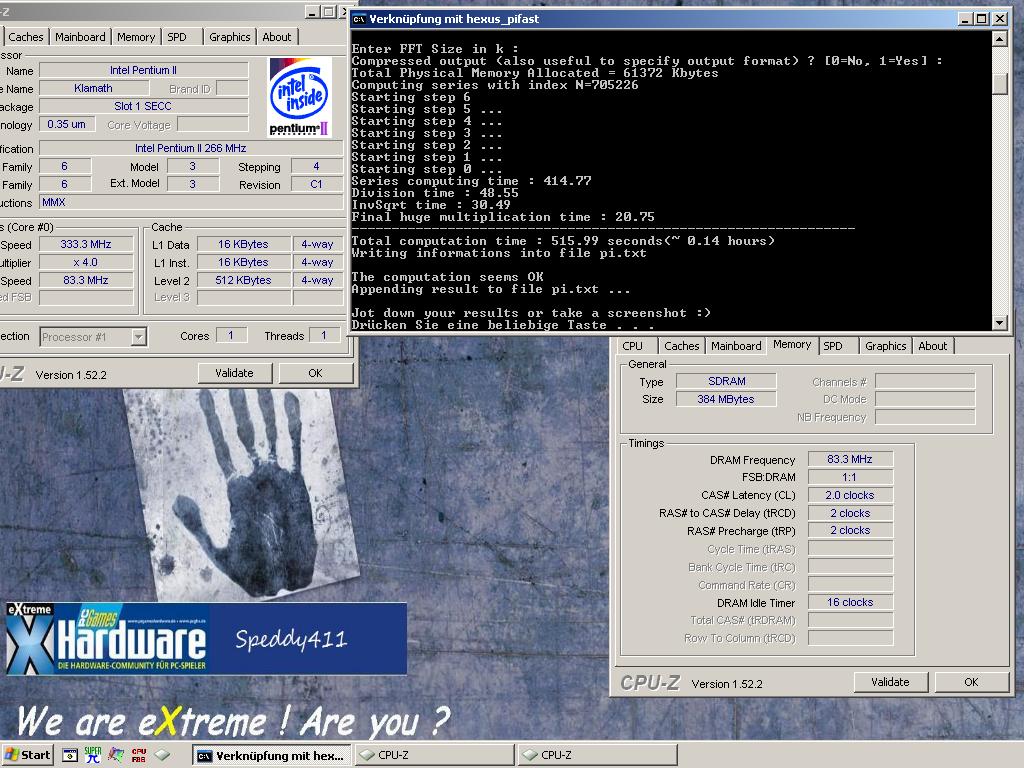Image resolution: width=1024 pixels, height=768 pixels.
Task: Launch CPU FSB tool from quick launch
Action: [x=138, y=755]
